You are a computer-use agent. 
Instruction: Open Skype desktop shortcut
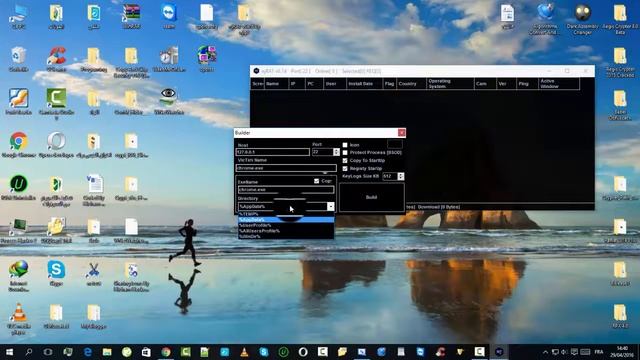56,273
